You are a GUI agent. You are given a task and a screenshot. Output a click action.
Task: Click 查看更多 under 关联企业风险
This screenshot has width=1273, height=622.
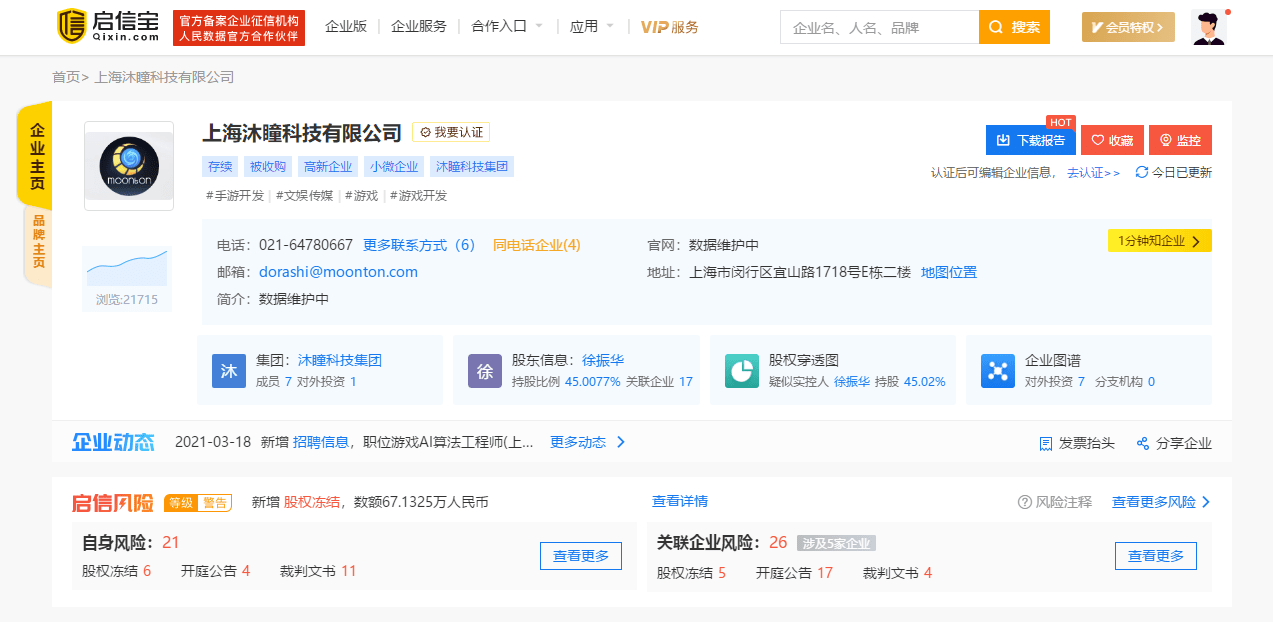pyautogui.click(x=1156, y=556)
